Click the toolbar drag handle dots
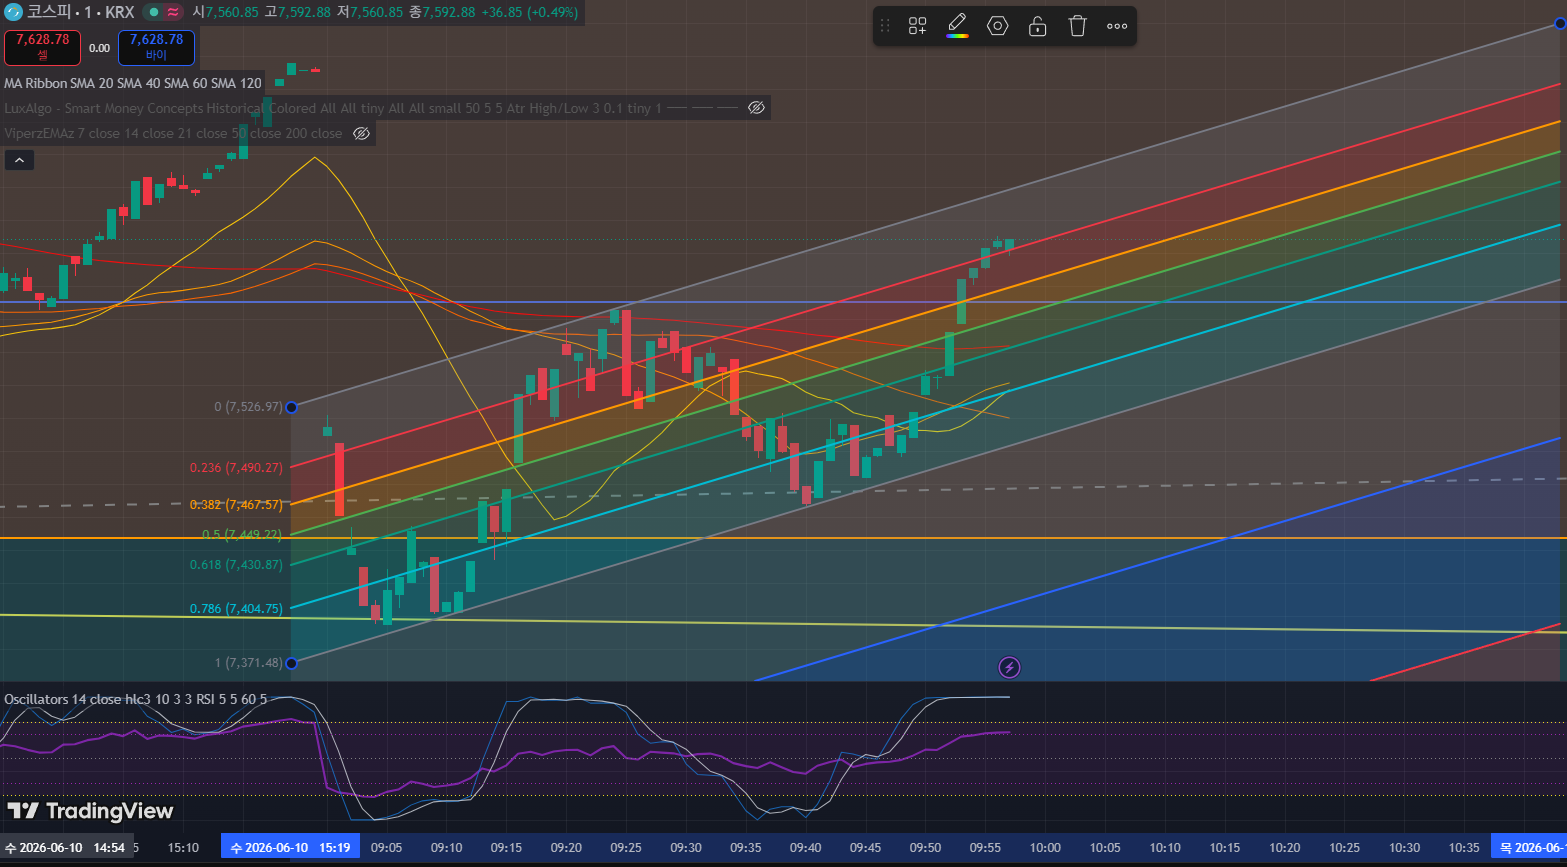This screenshot has width=1567, height=867. tap(885, 26)
